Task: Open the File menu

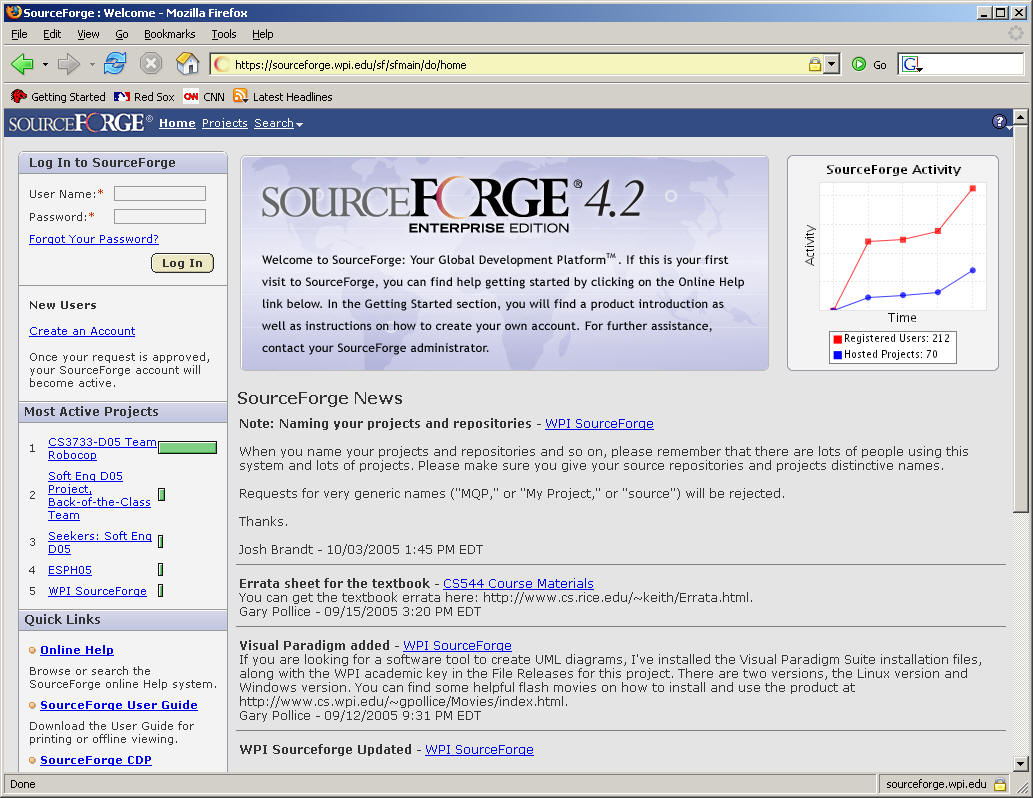Action: pyautogui.click(x=19, y=34)
